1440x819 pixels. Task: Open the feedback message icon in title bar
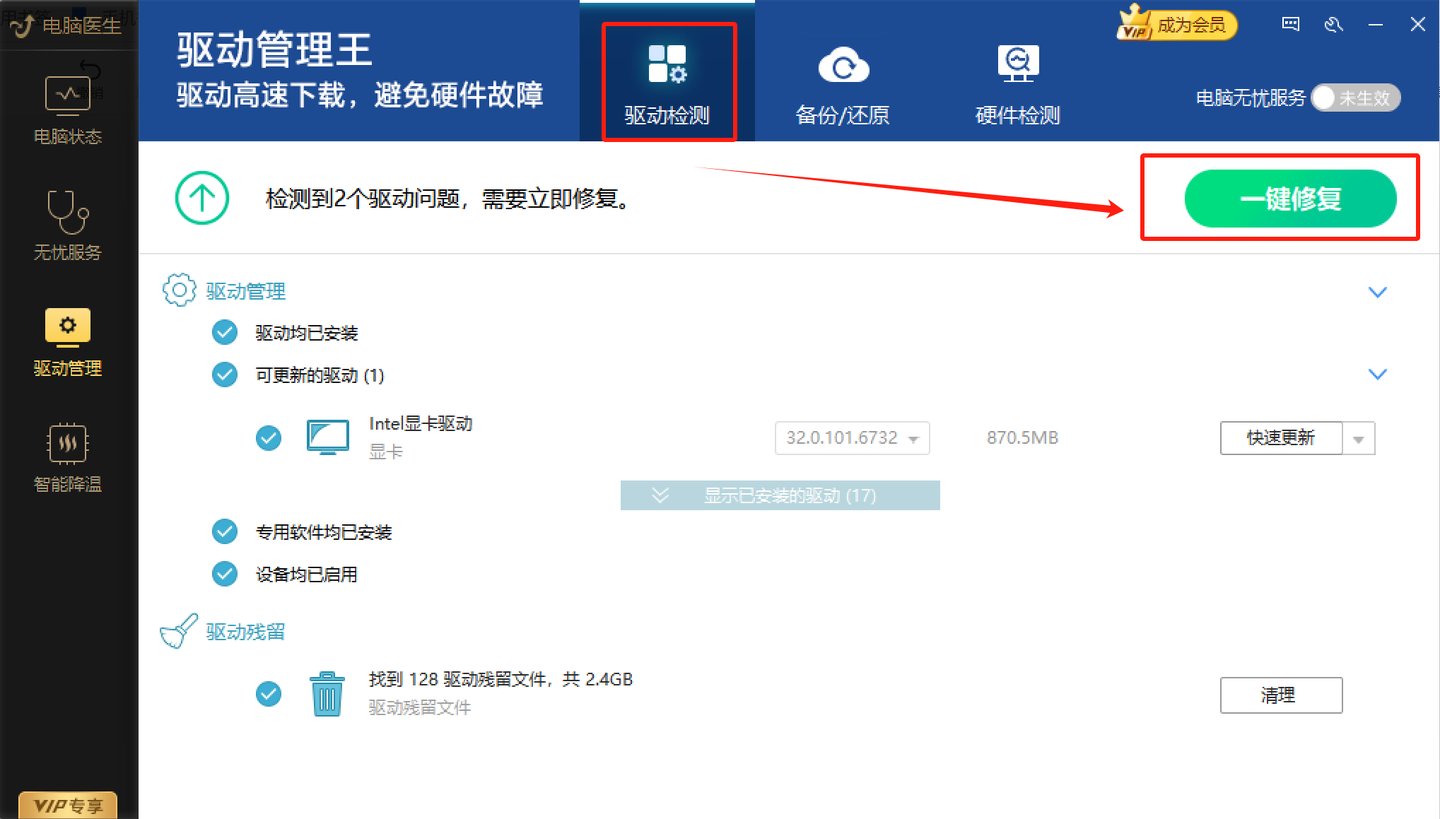pos(1290,24)
